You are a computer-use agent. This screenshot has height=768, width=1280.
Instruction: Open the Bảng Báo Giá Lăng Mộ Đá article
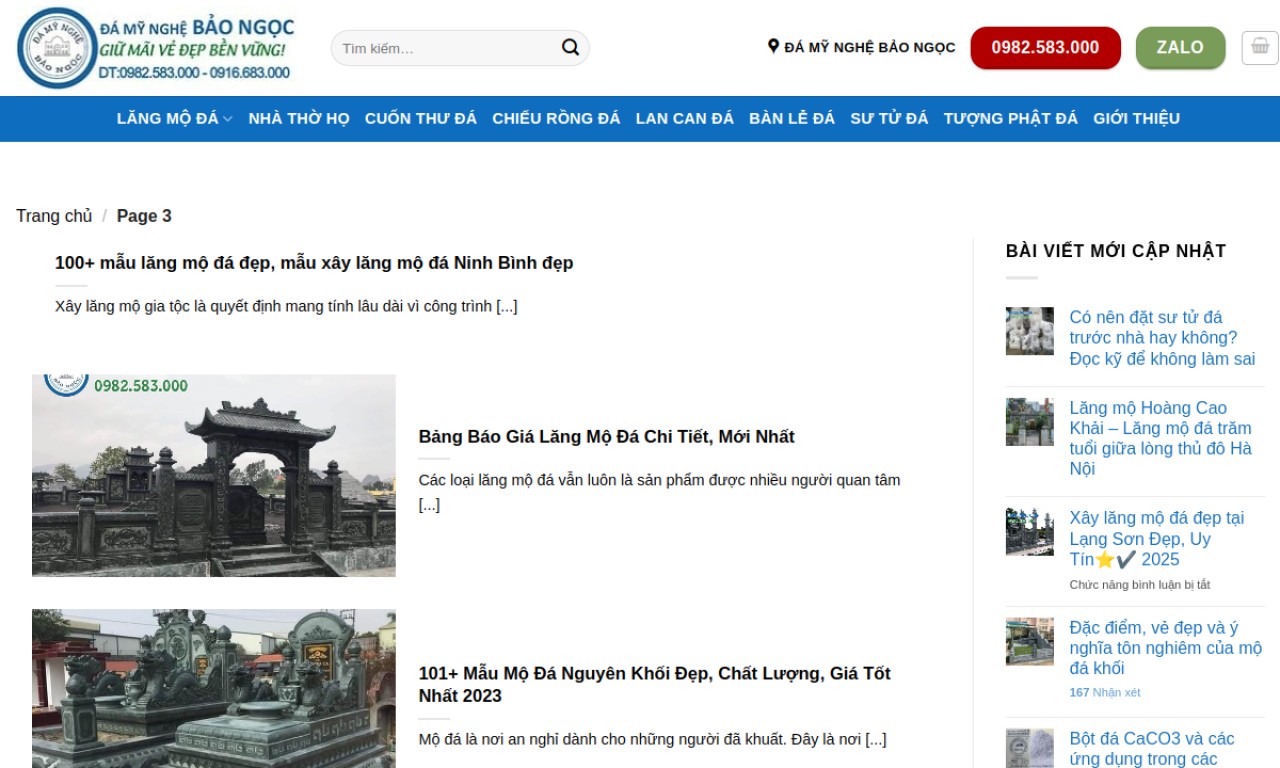606,437
